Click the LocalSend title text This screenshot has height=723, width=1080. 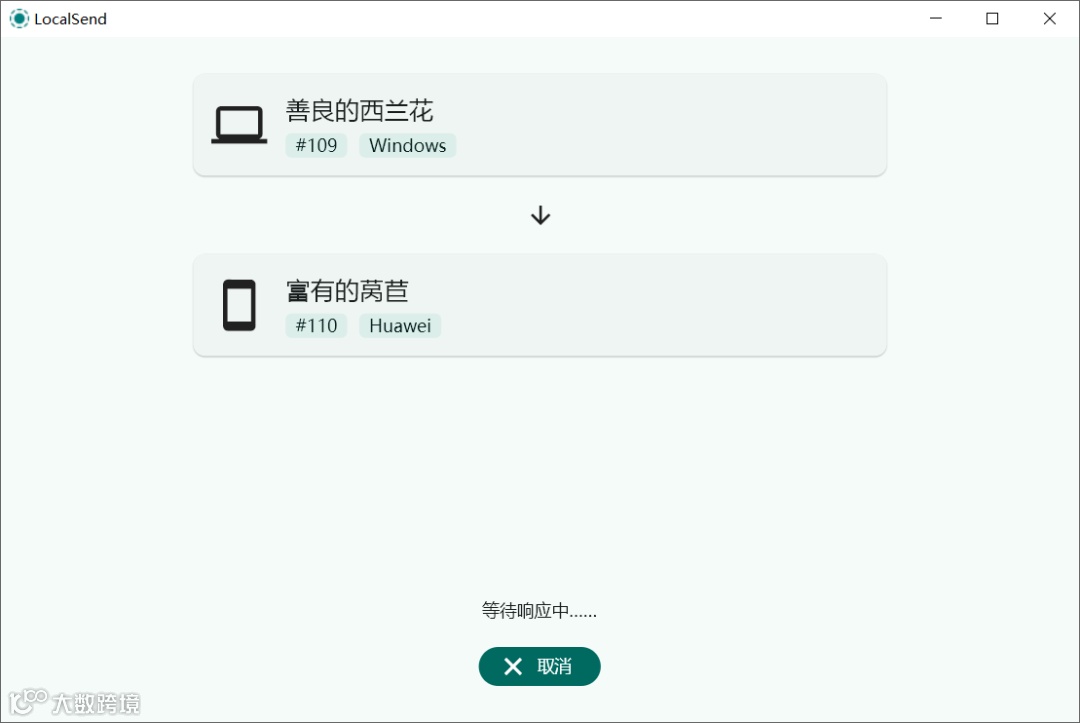pos(70,19)
